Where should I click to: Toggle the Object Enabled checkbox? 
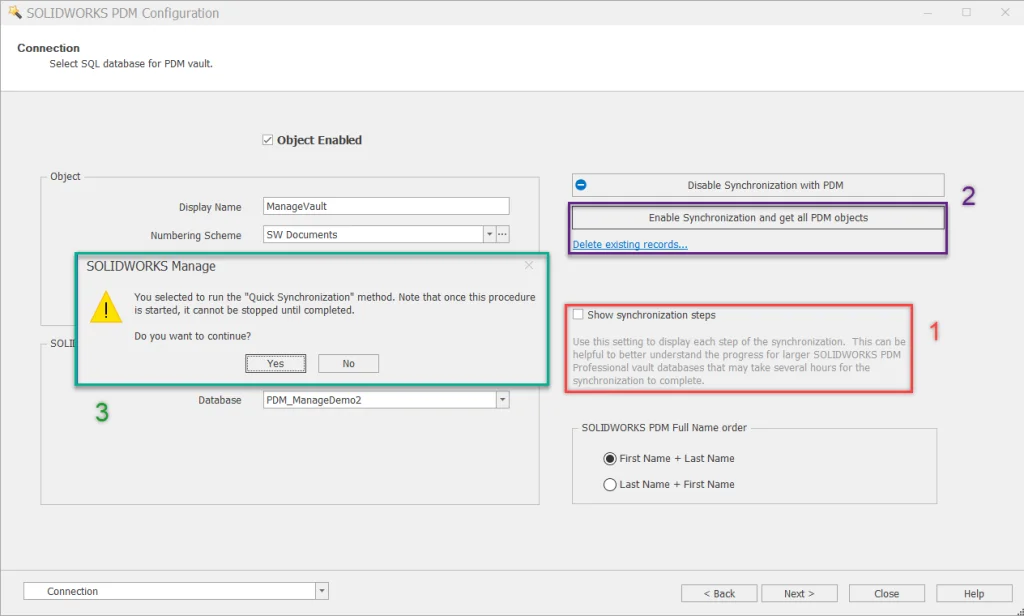[x=267, y=140]
